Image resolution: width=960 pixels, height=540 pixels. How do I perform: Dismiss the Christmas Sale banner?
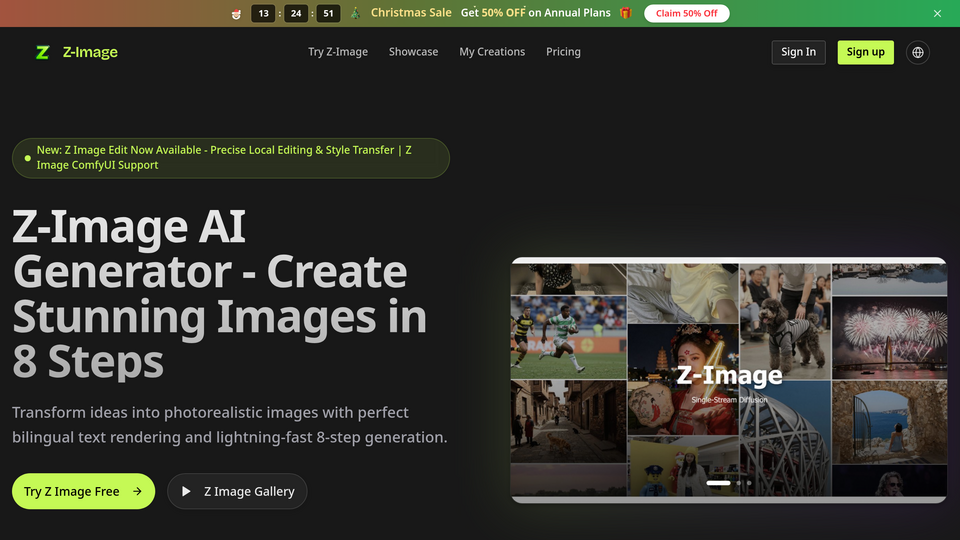pos(937,13)
